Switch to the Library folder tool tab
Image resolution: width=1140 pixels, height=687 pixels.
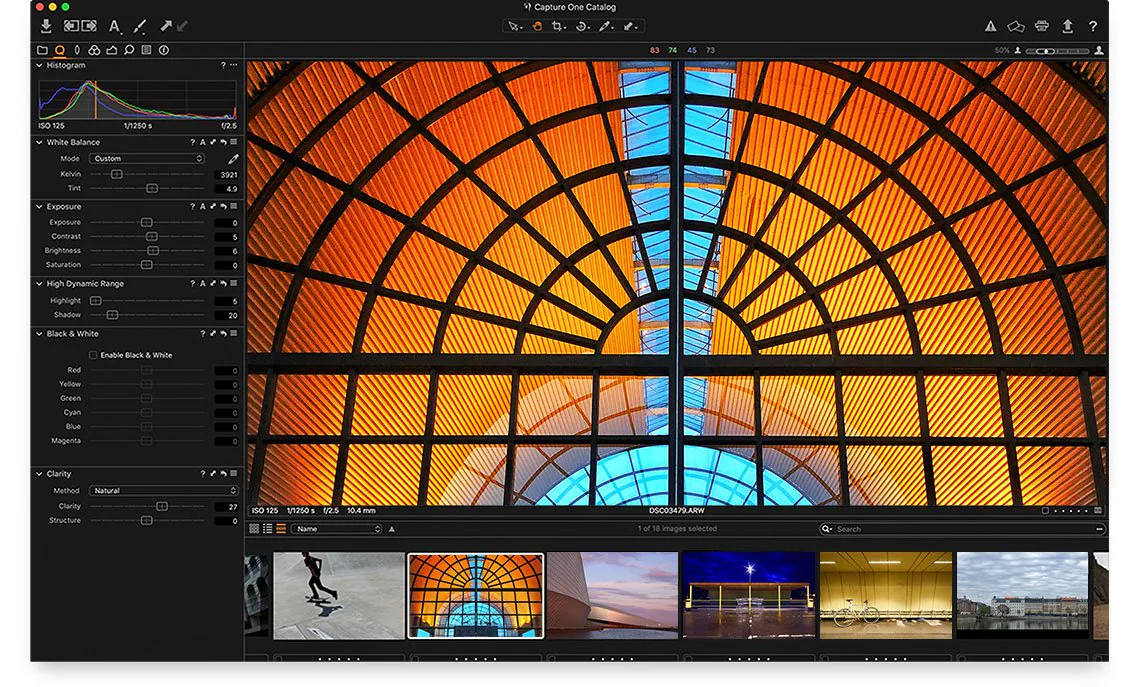[x=42, y=50]
